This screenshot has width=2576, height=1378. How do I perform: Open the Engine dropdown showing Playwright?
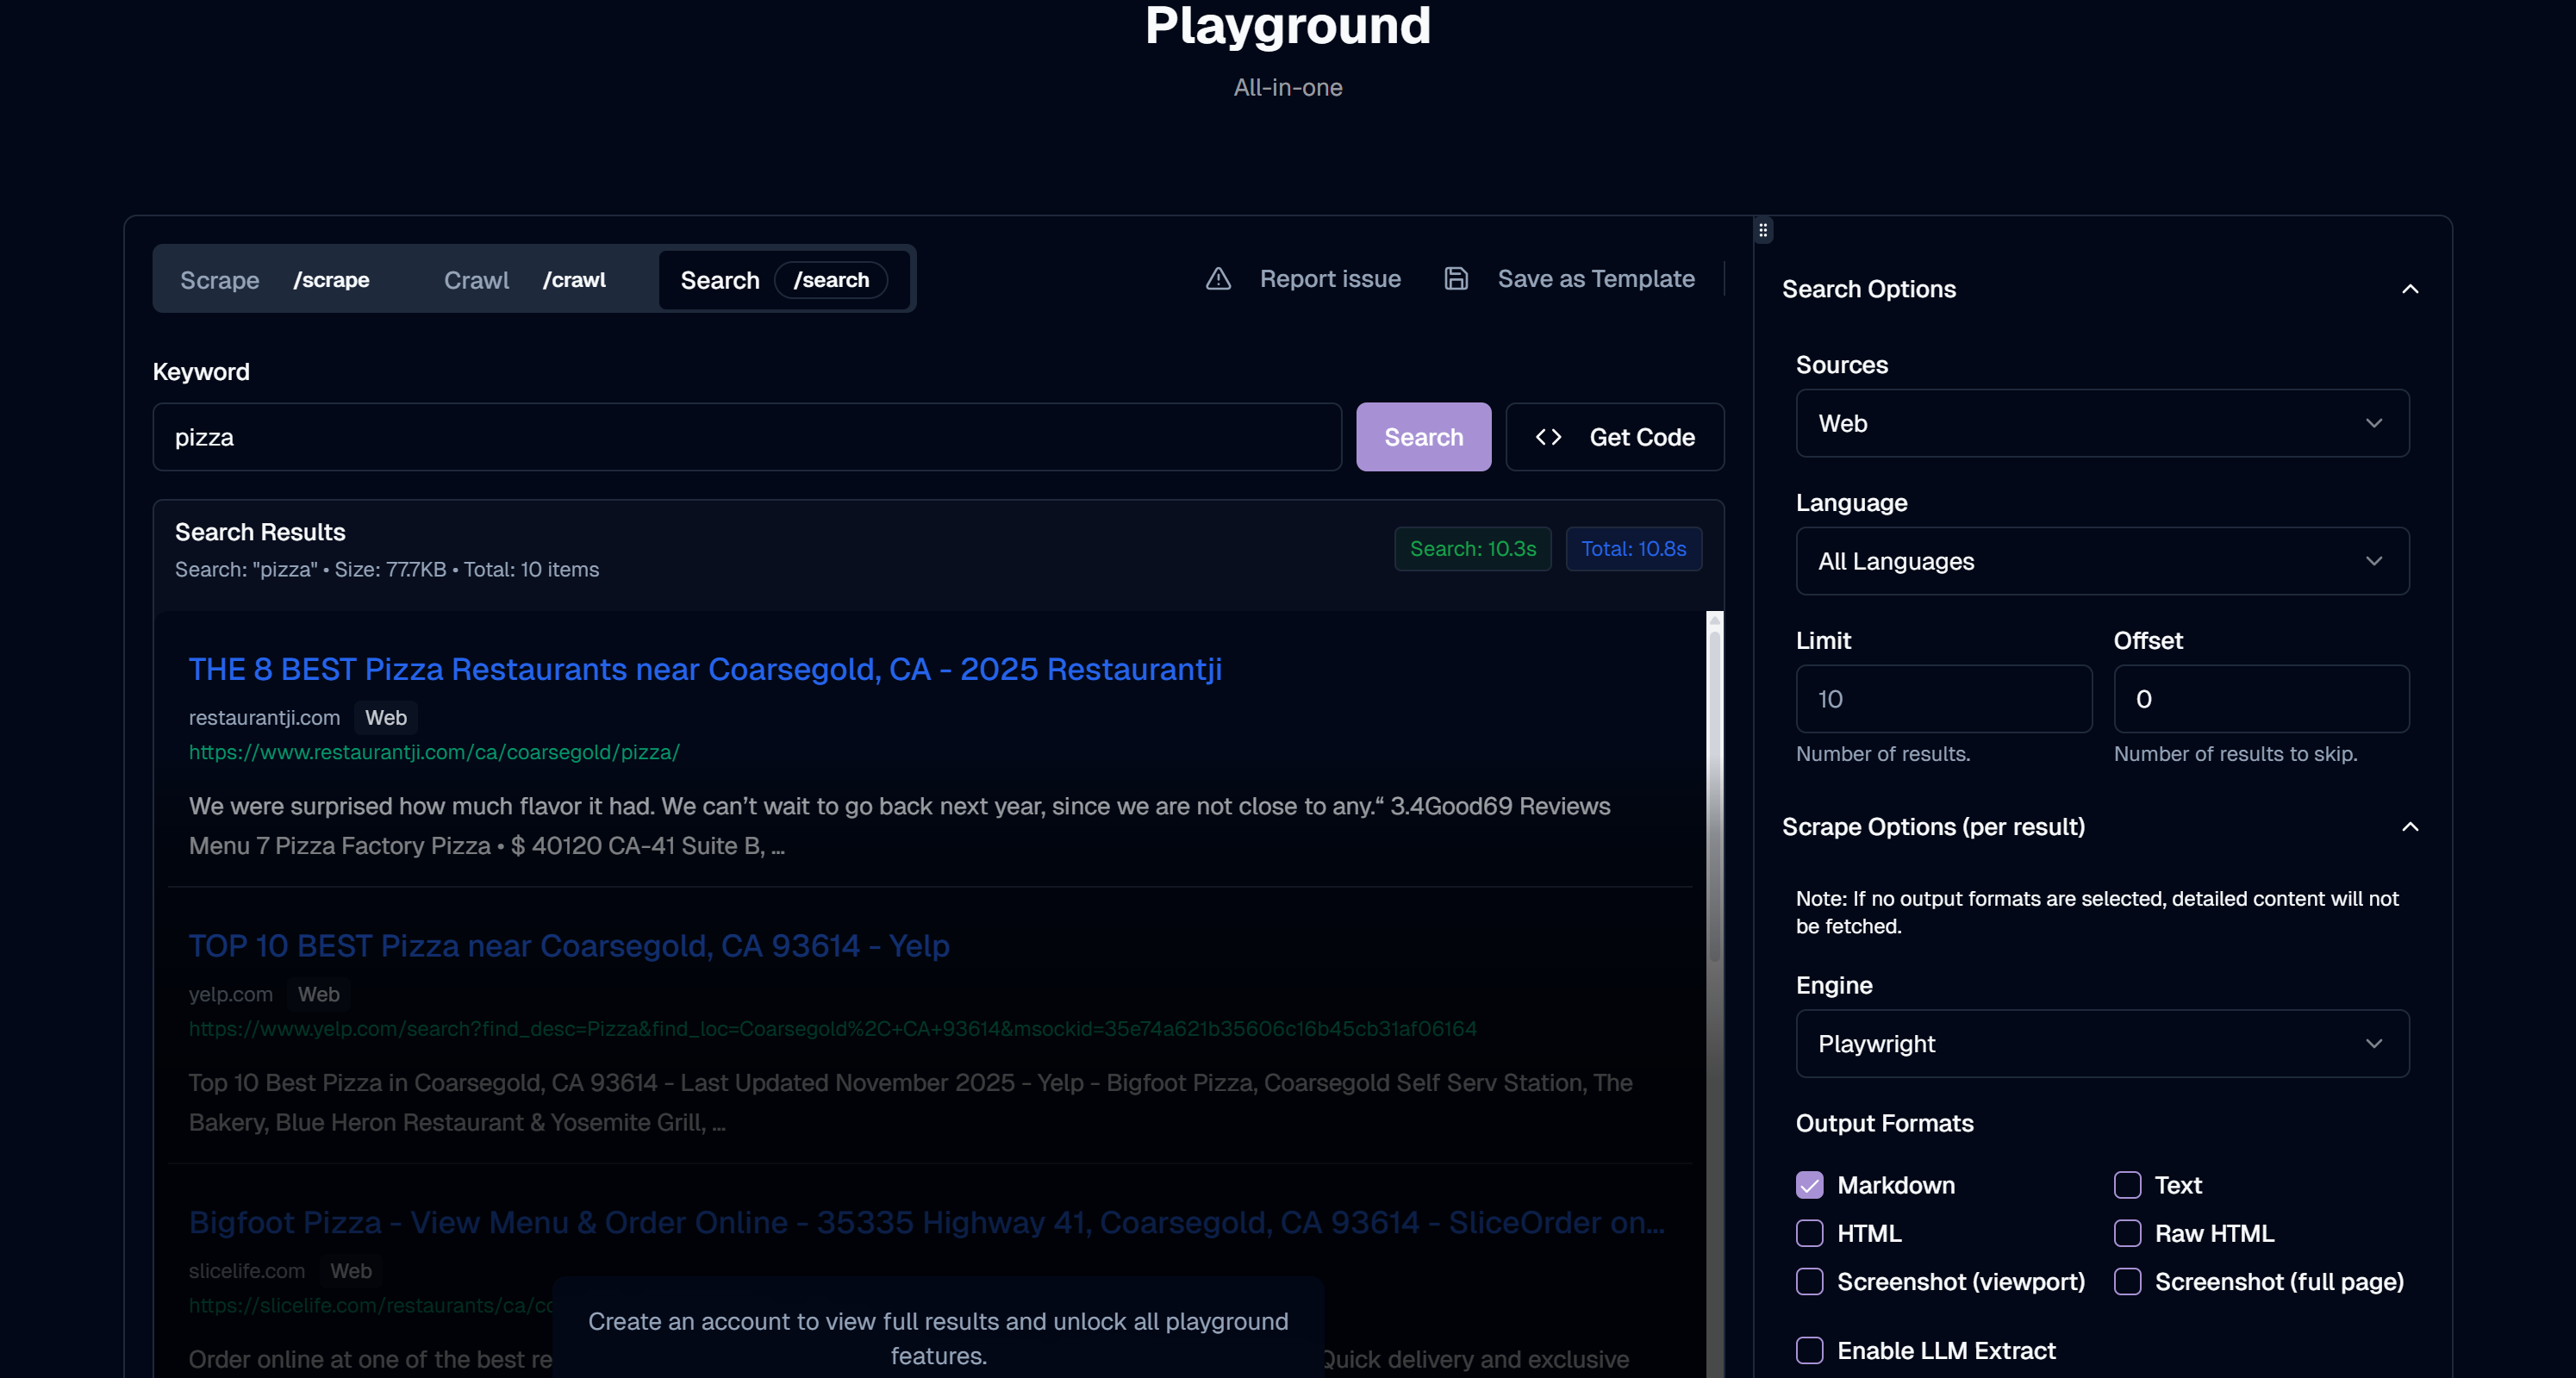click(2102, 1043)
